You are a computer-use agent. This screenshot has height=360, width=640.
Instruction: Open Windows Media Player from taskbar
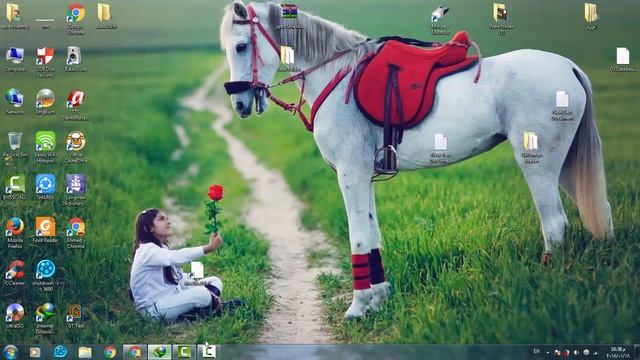(x=35, y=352)
